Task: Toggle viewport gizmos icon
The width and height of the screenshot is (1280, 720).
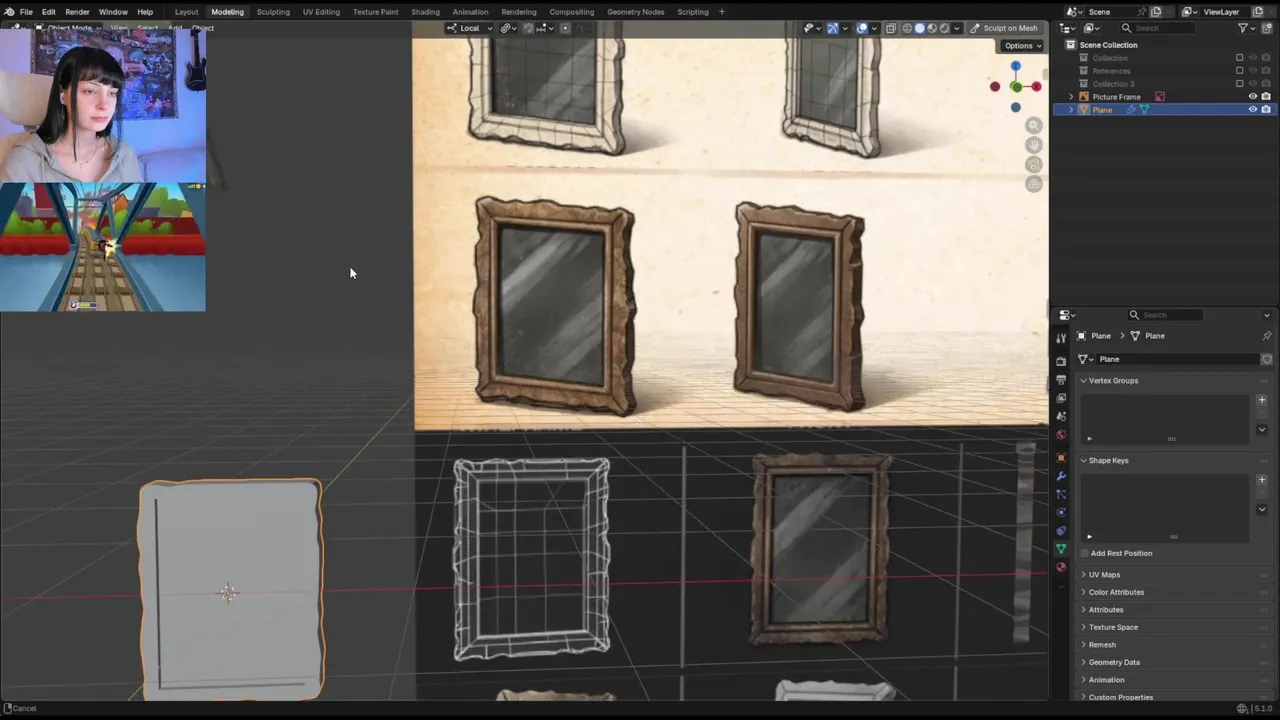Action: pyautogui.click(x=832, y=28)
